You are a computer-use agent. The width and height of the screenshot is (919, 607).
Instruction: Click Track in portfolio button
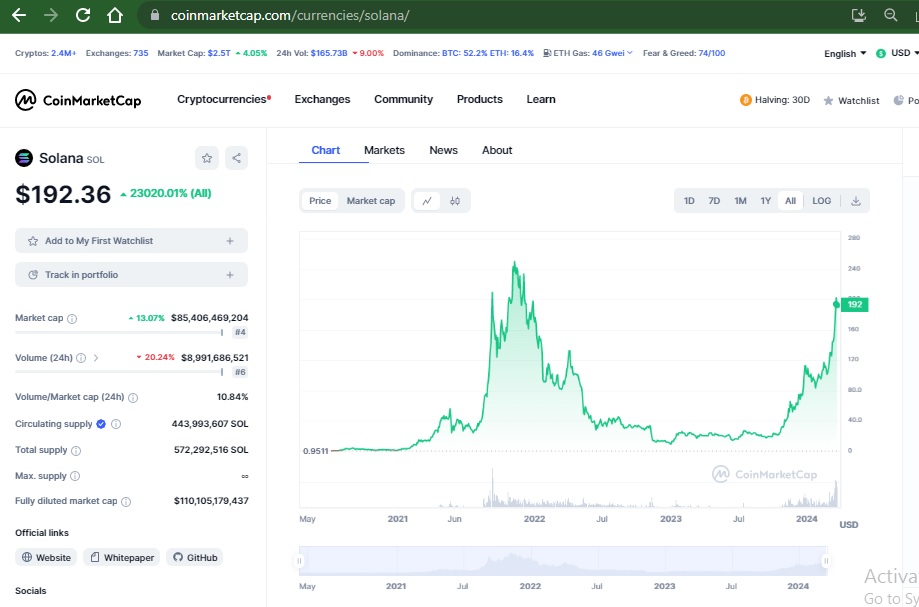[131, 275]
